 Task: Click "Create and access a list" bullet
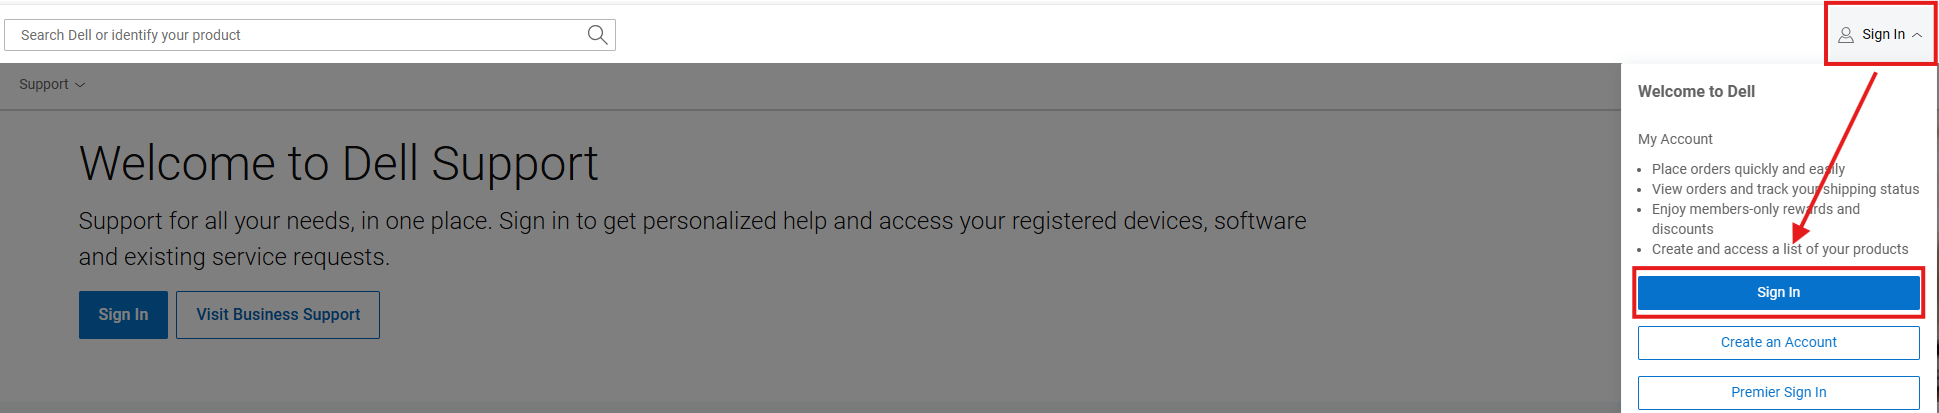pos(1780,249)
